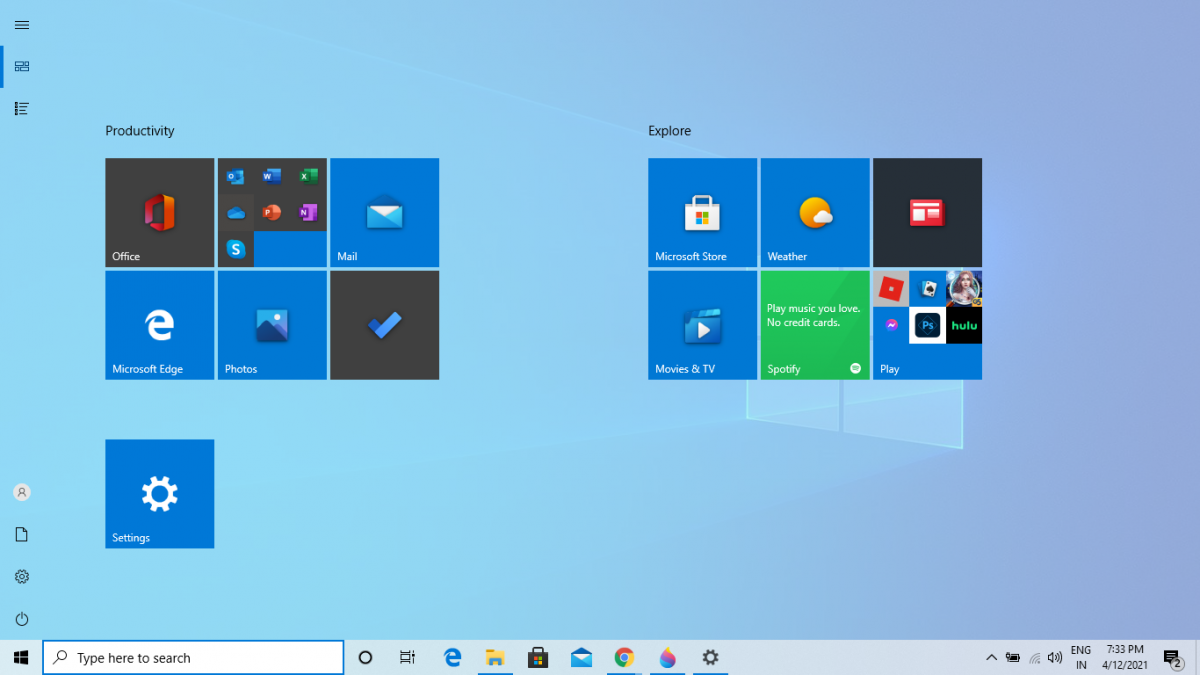The height and width of the screenshot is (675, 1200).
Task: Open Microsoft Edge tile
Action: click(x=159, y=325)
